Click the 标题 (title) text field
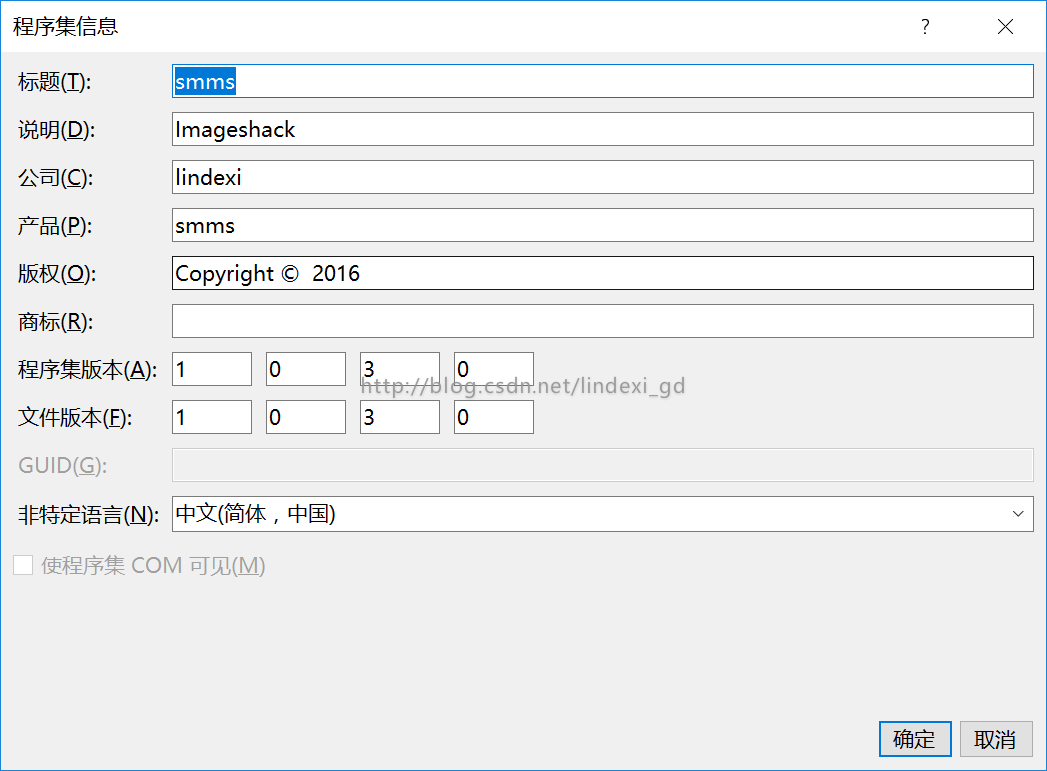This screenshot has width=1047, height=771. 602,81
